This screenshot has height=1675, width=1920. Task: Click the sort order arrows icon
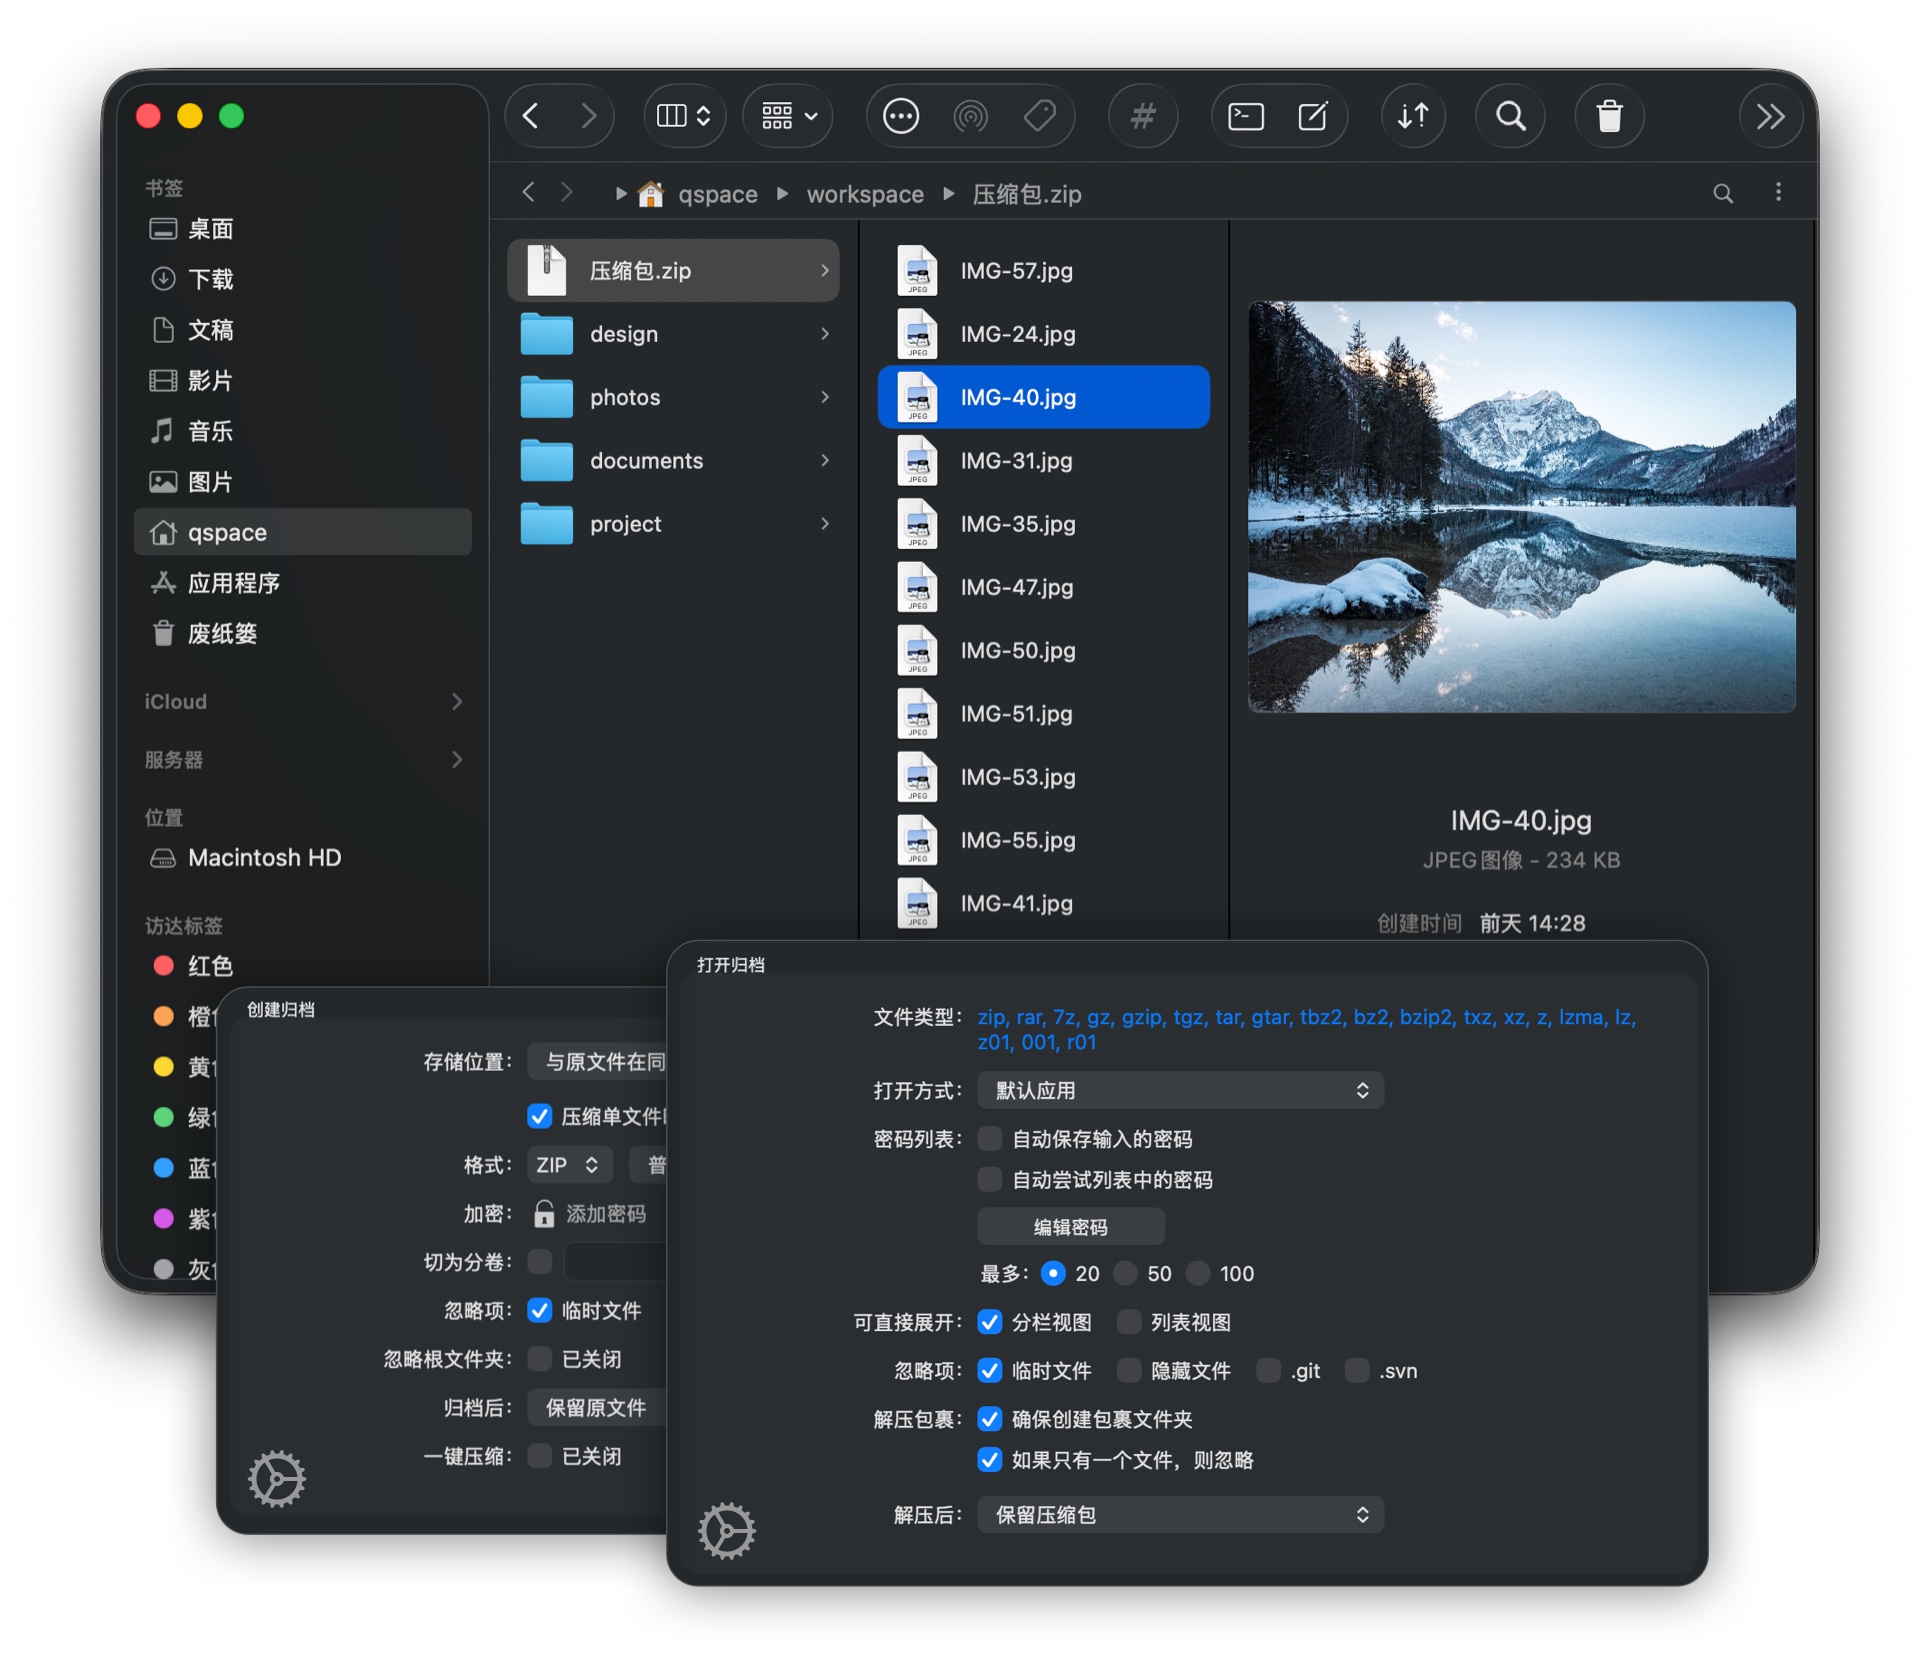1413,116
